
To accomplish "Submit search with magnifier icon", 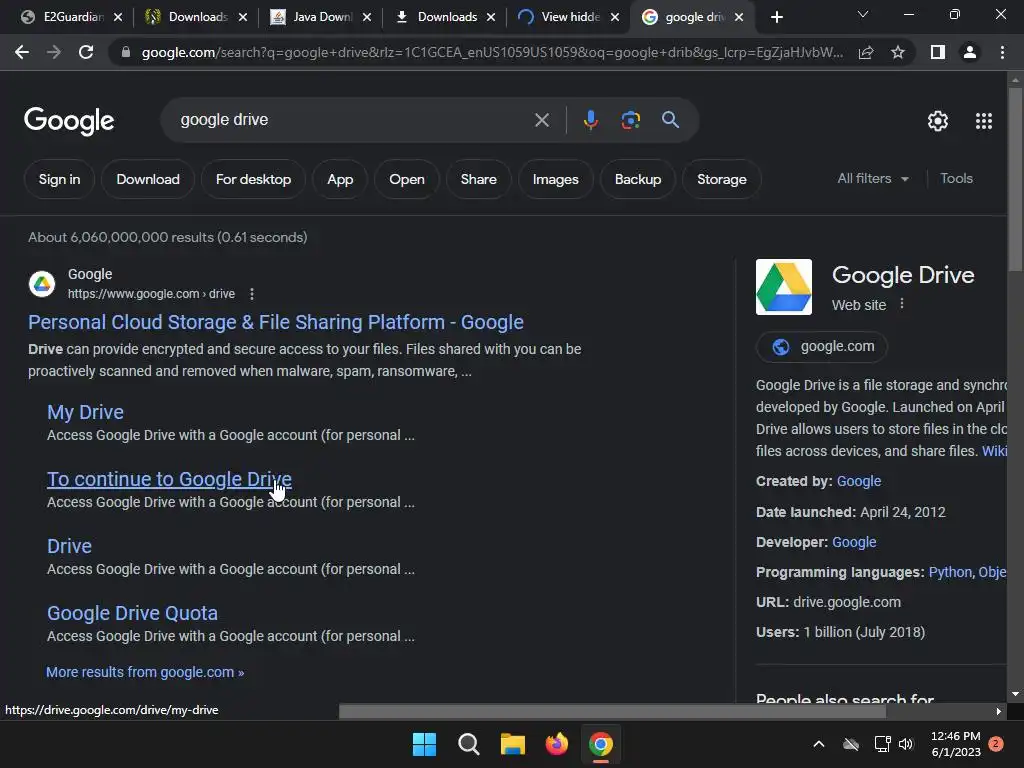I will coord(670,120).
